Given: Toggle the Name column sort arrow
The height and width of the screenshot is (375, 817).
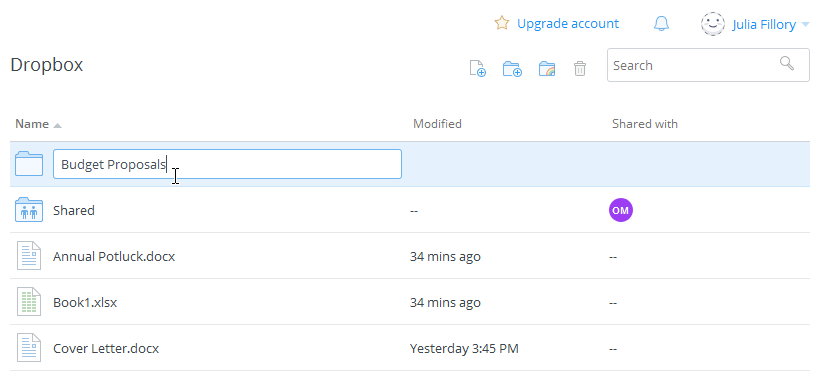Looking at the screenshot, I should tap(57, 125).
